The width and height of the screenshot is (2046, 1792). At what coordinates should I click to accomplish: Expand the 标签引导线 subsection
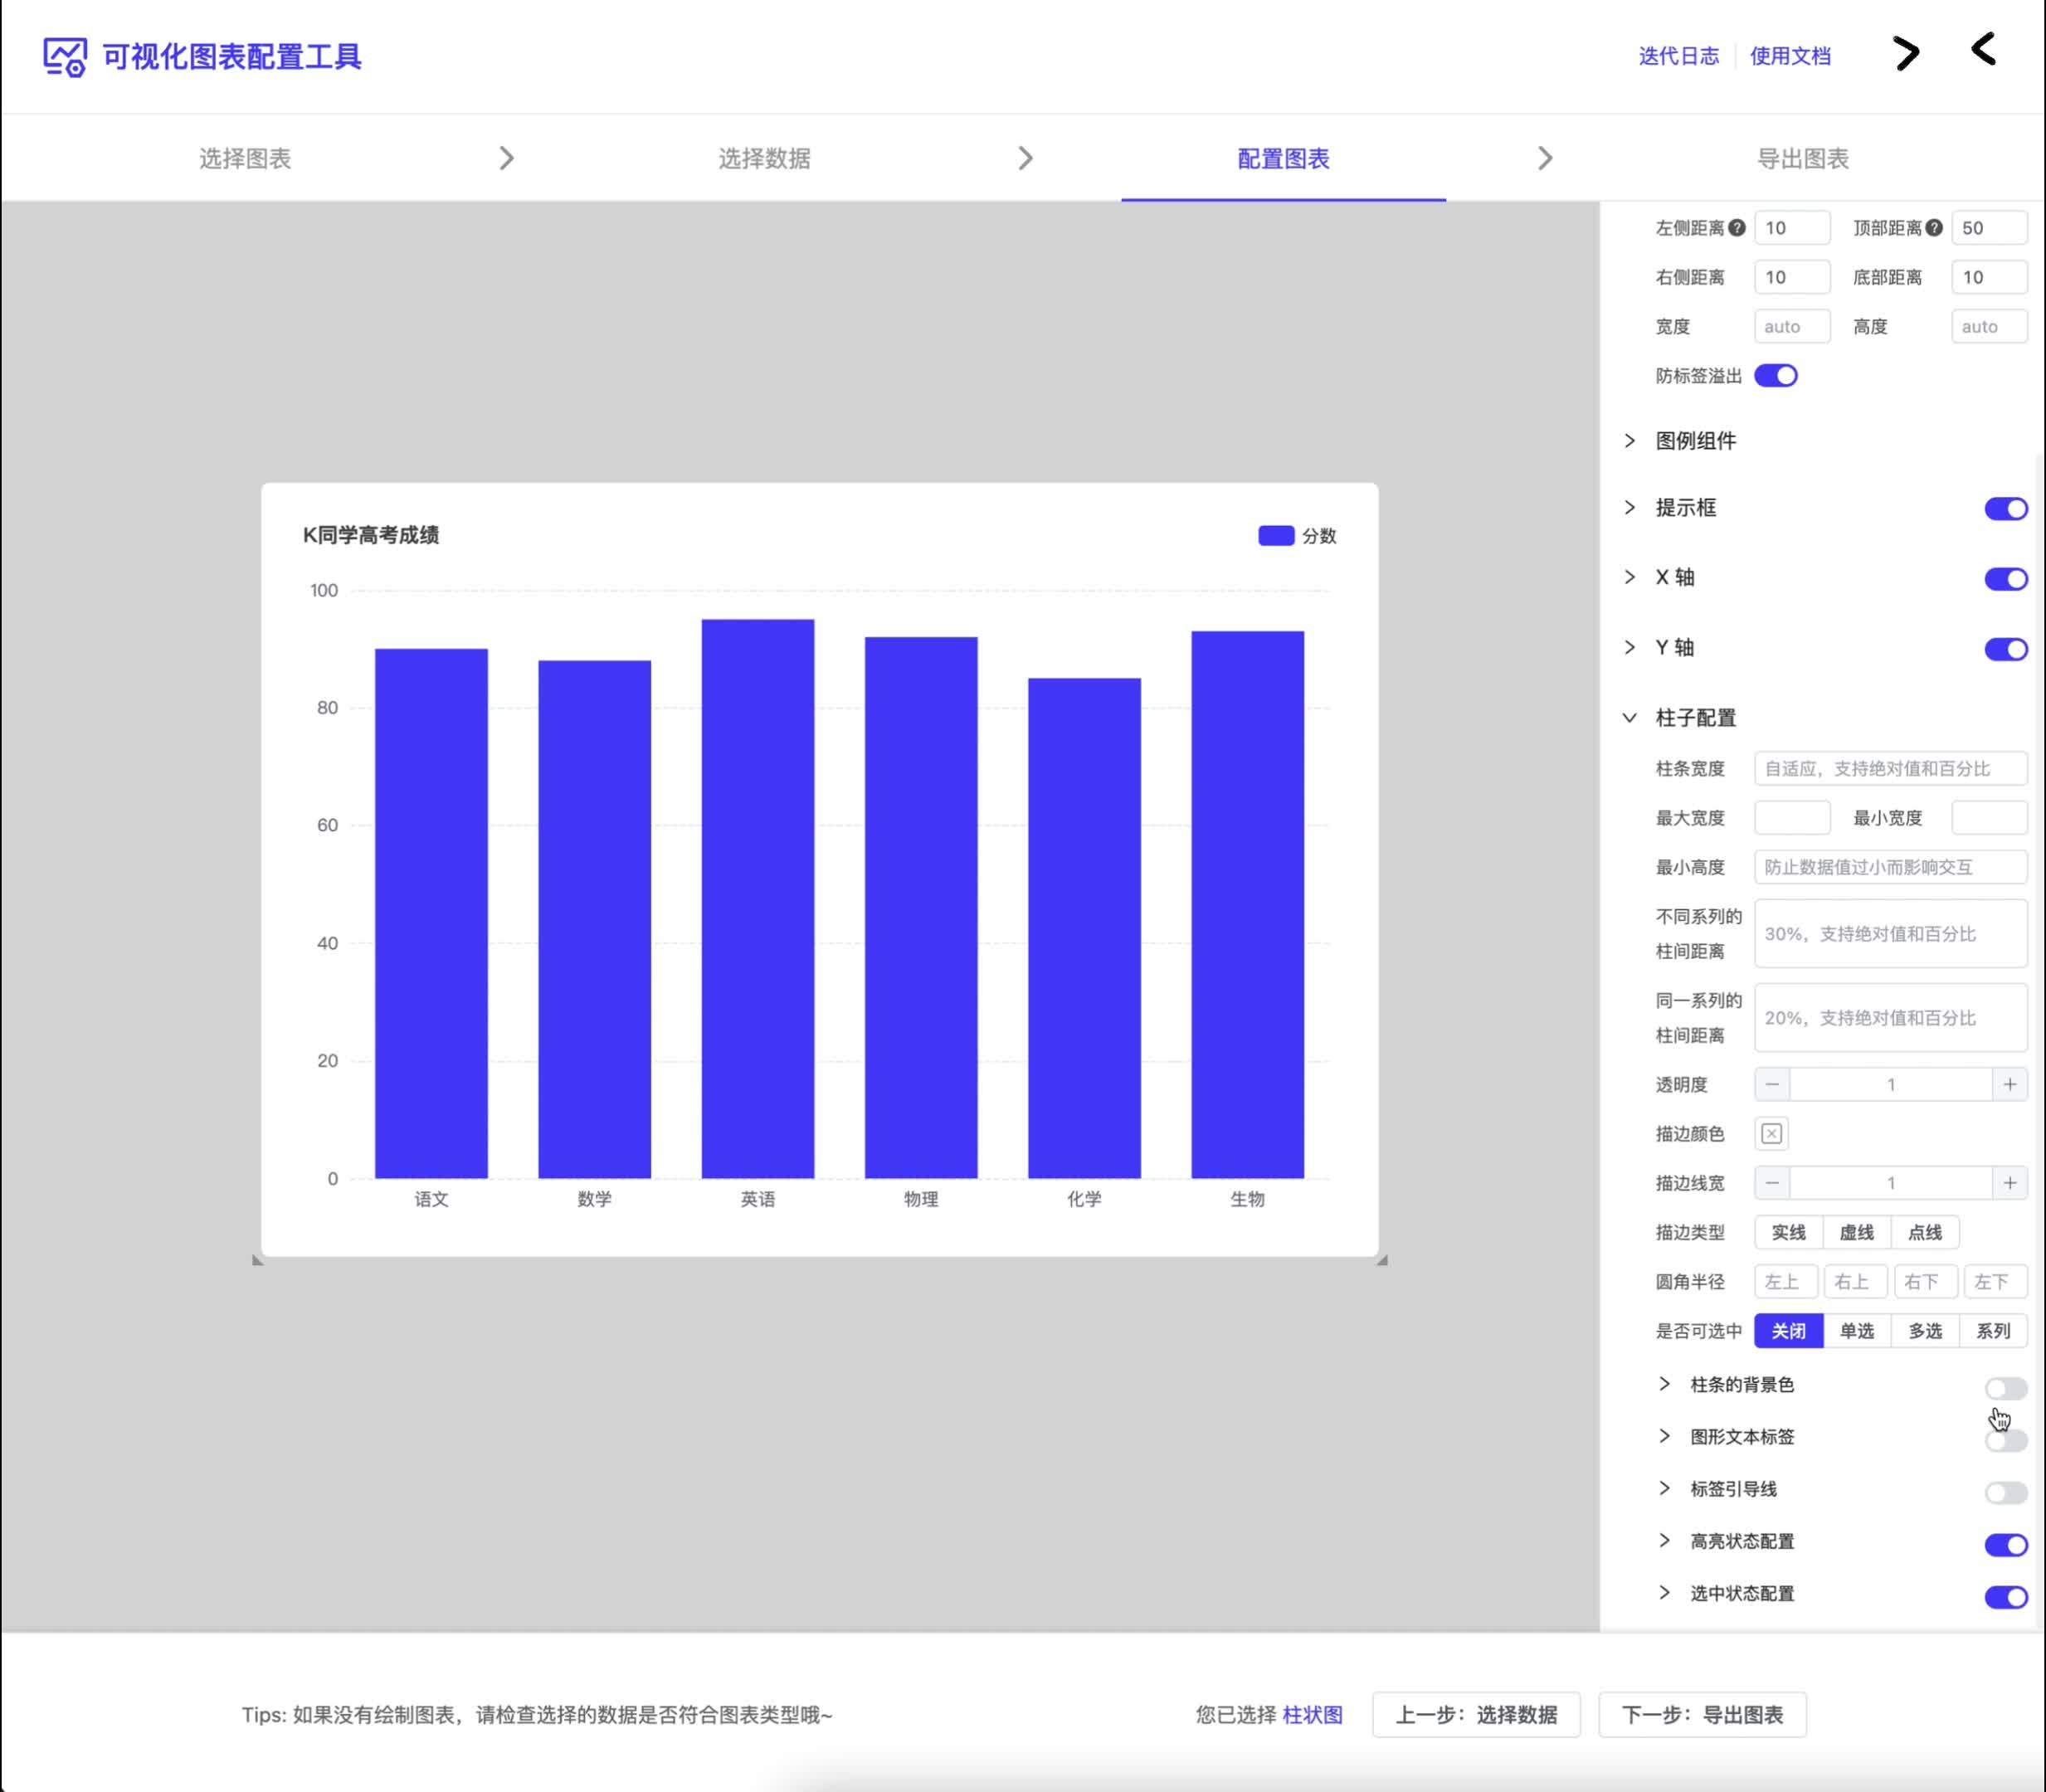coord(1665,1488)
